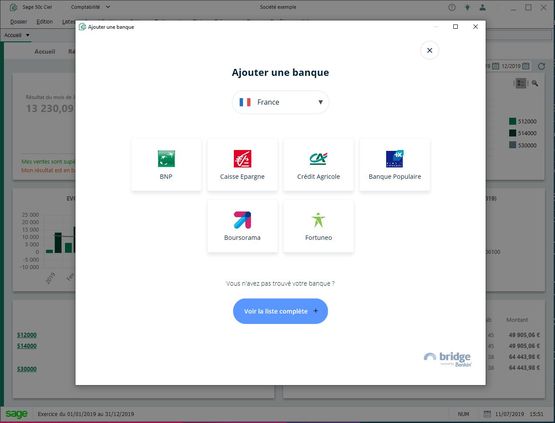Select the Banque Populaire bank
Image resolution: width=555 pixels, height=423 pixels.
[395, 165]
